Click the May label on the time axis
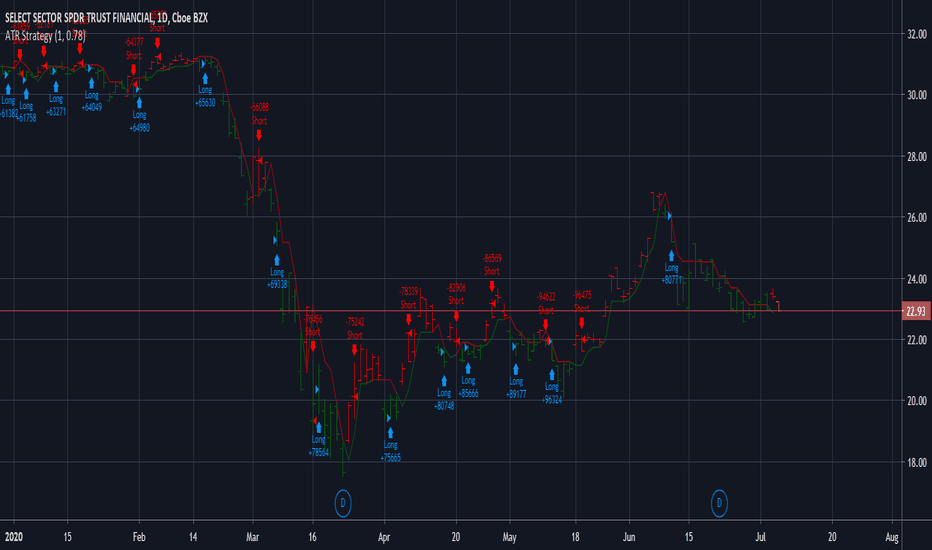Viewport: 932px width, 550px height. point(509,537)
